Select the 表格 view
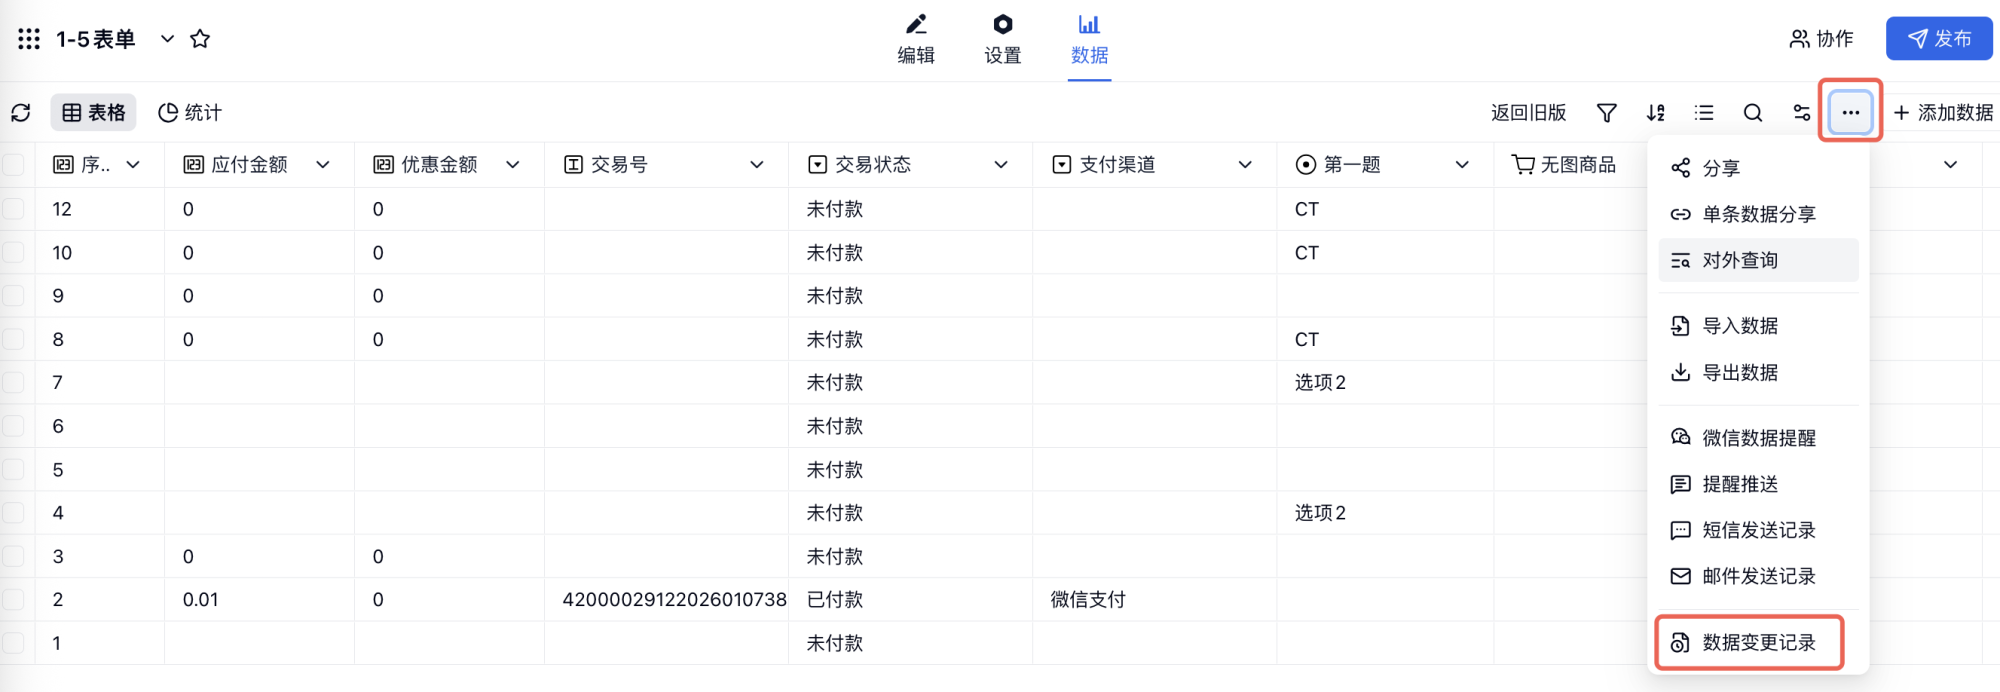 pos(94,113)
